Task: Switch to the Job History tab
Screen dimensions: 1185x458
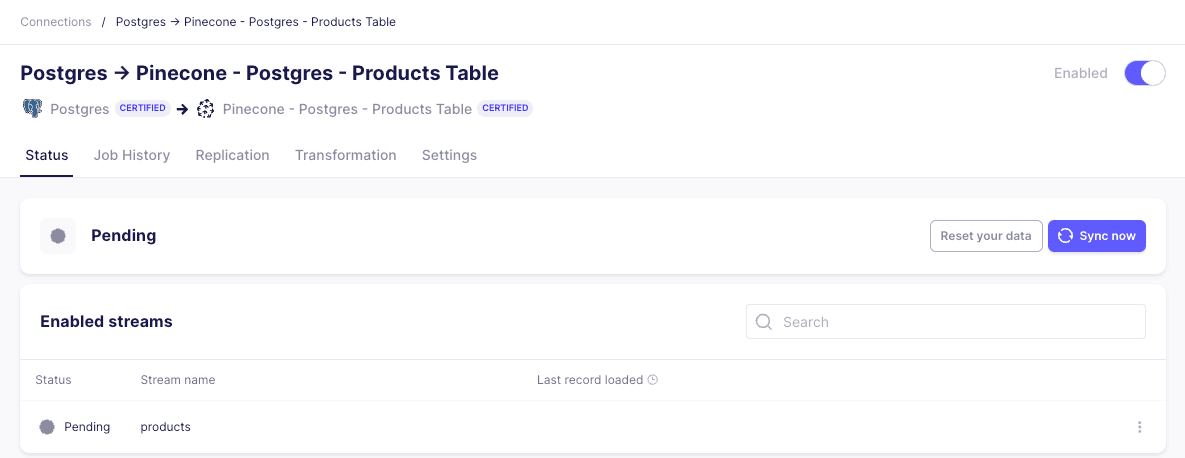Action: click(132, 155)
